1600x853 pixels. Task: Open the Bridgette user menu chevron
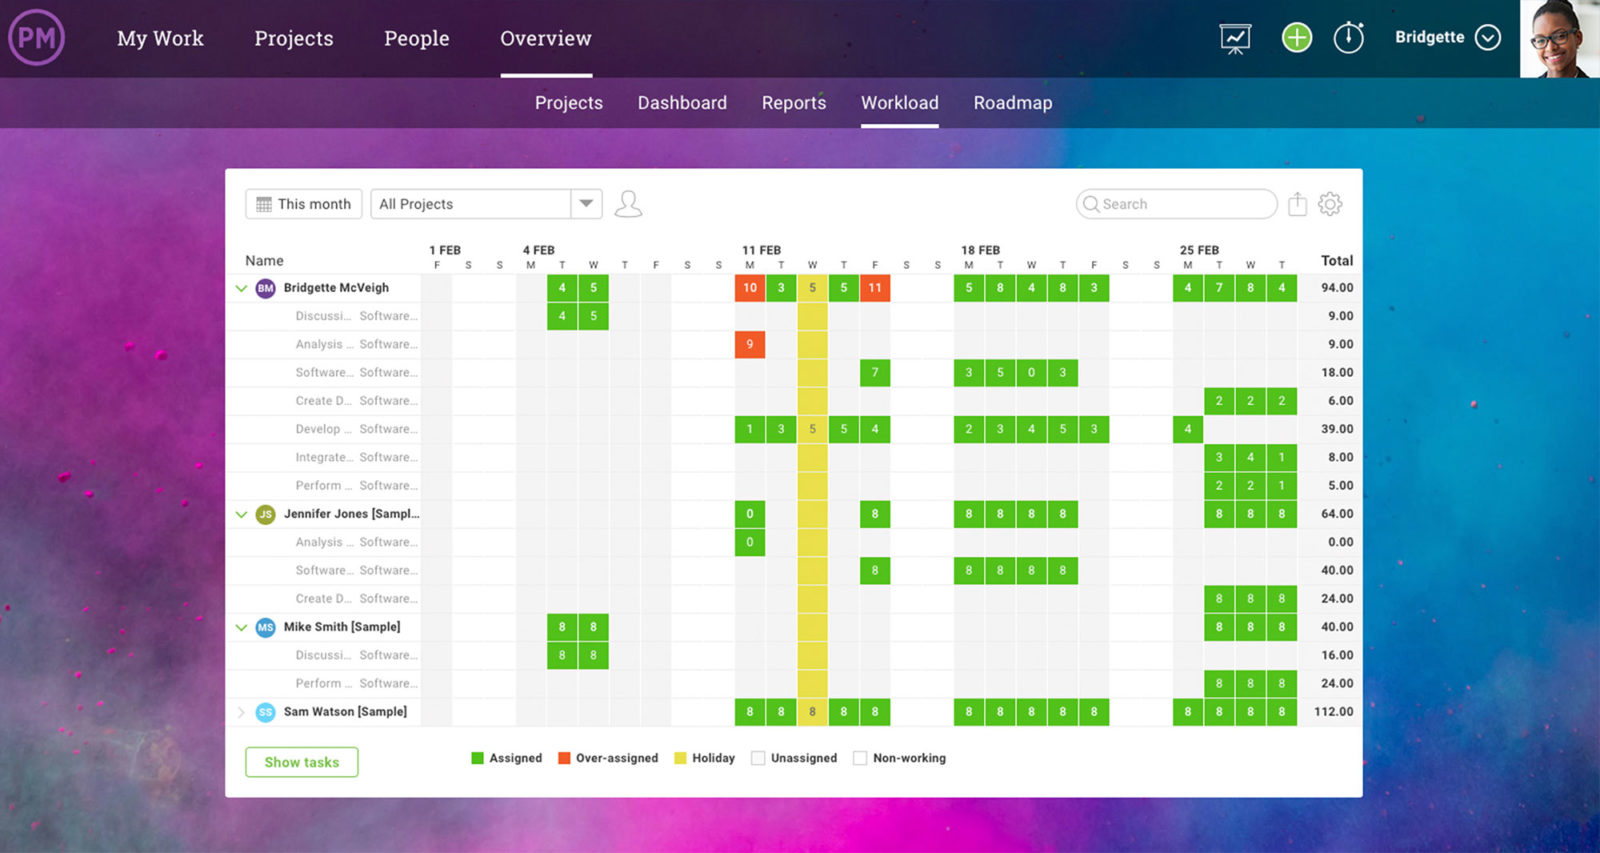[x=1488, y=38]
